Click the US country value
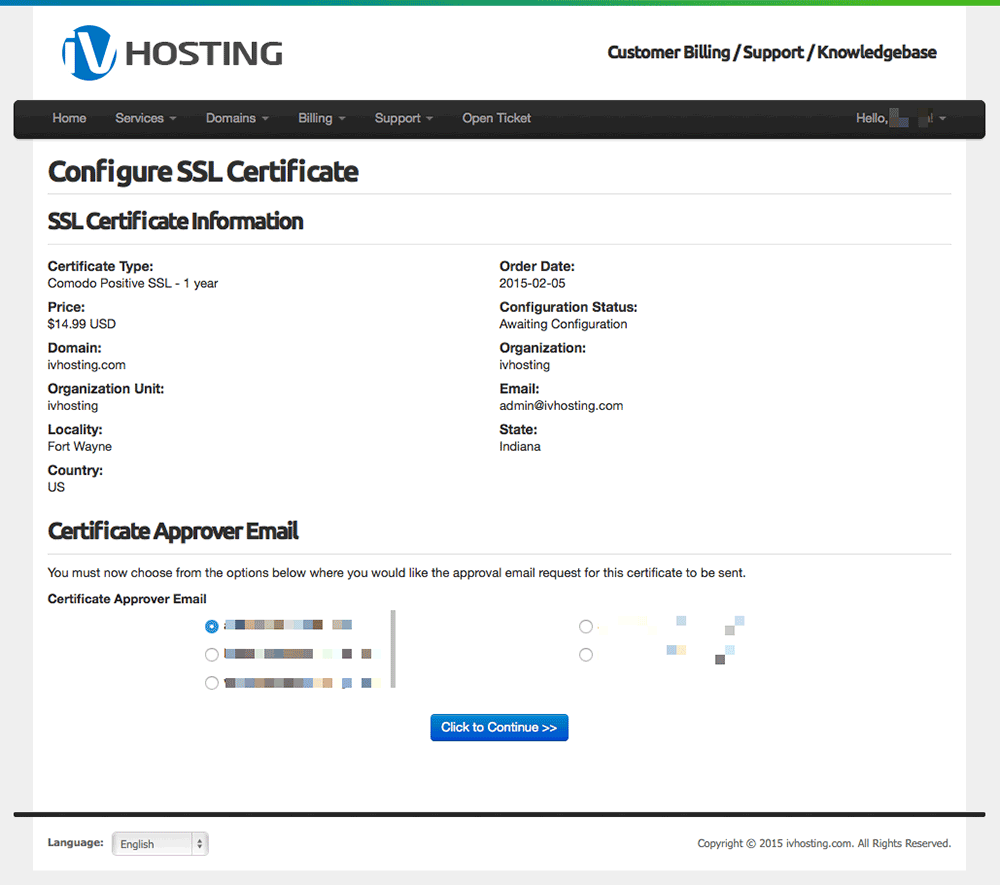 [x=56, y=487]
